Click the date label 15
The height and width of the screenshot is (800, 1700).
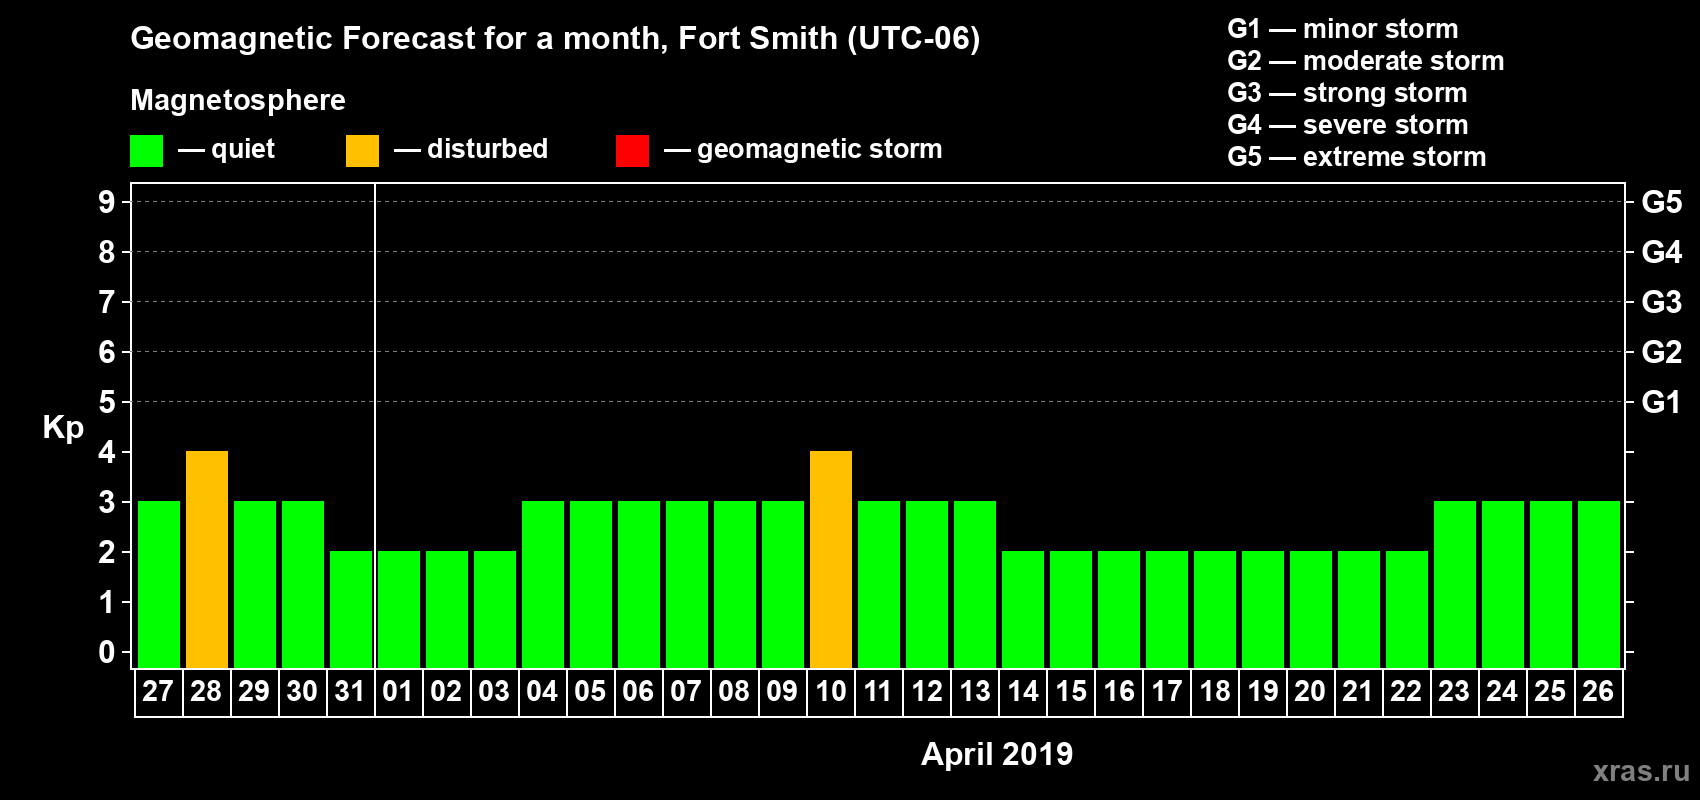[x=1070, y=692]
